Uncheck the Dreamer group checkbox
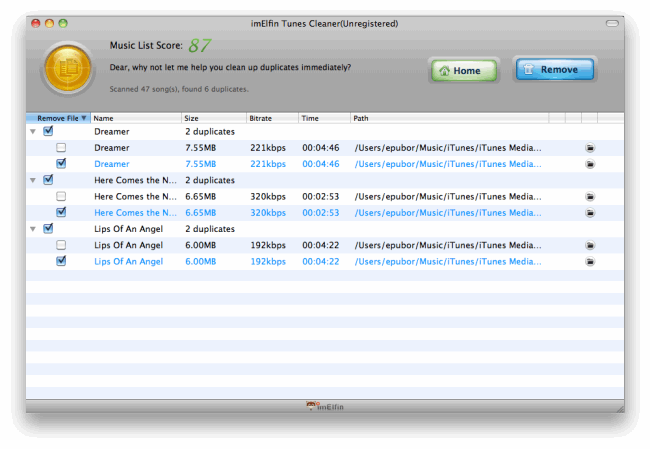 48,131
